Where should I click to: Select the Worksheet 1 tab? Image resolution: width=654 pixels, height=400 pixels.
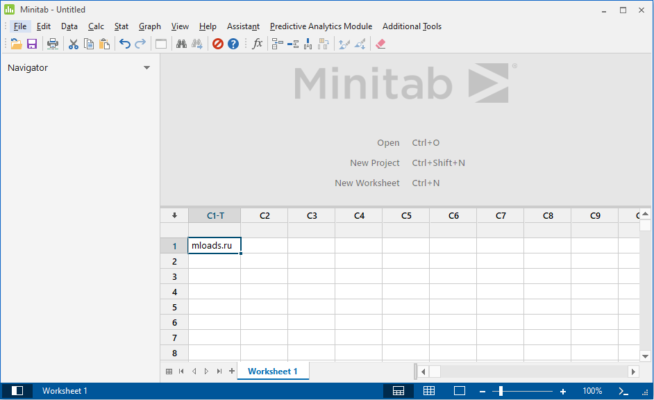273,371
